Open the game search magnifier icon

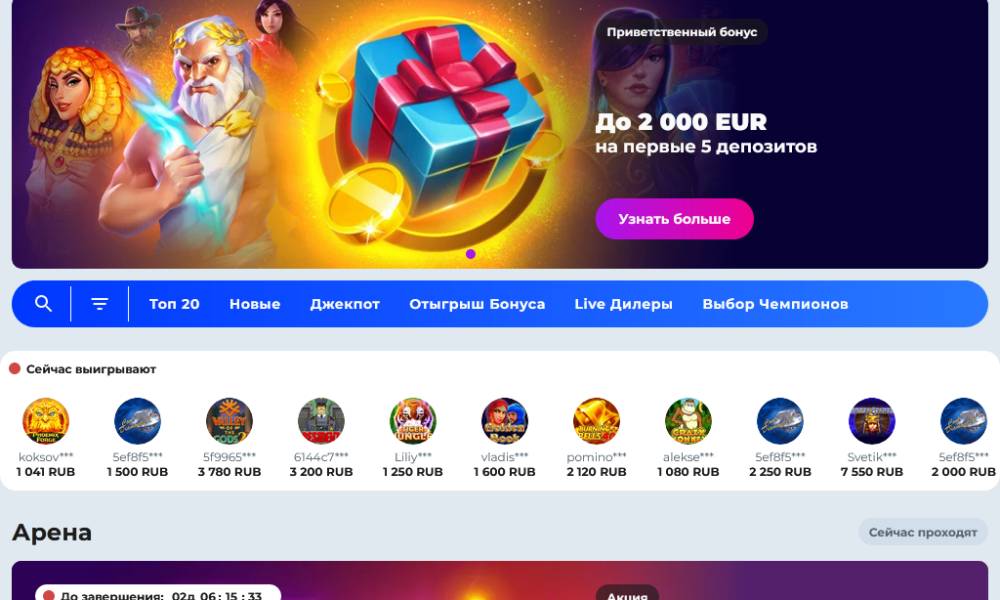pos(43,304)
